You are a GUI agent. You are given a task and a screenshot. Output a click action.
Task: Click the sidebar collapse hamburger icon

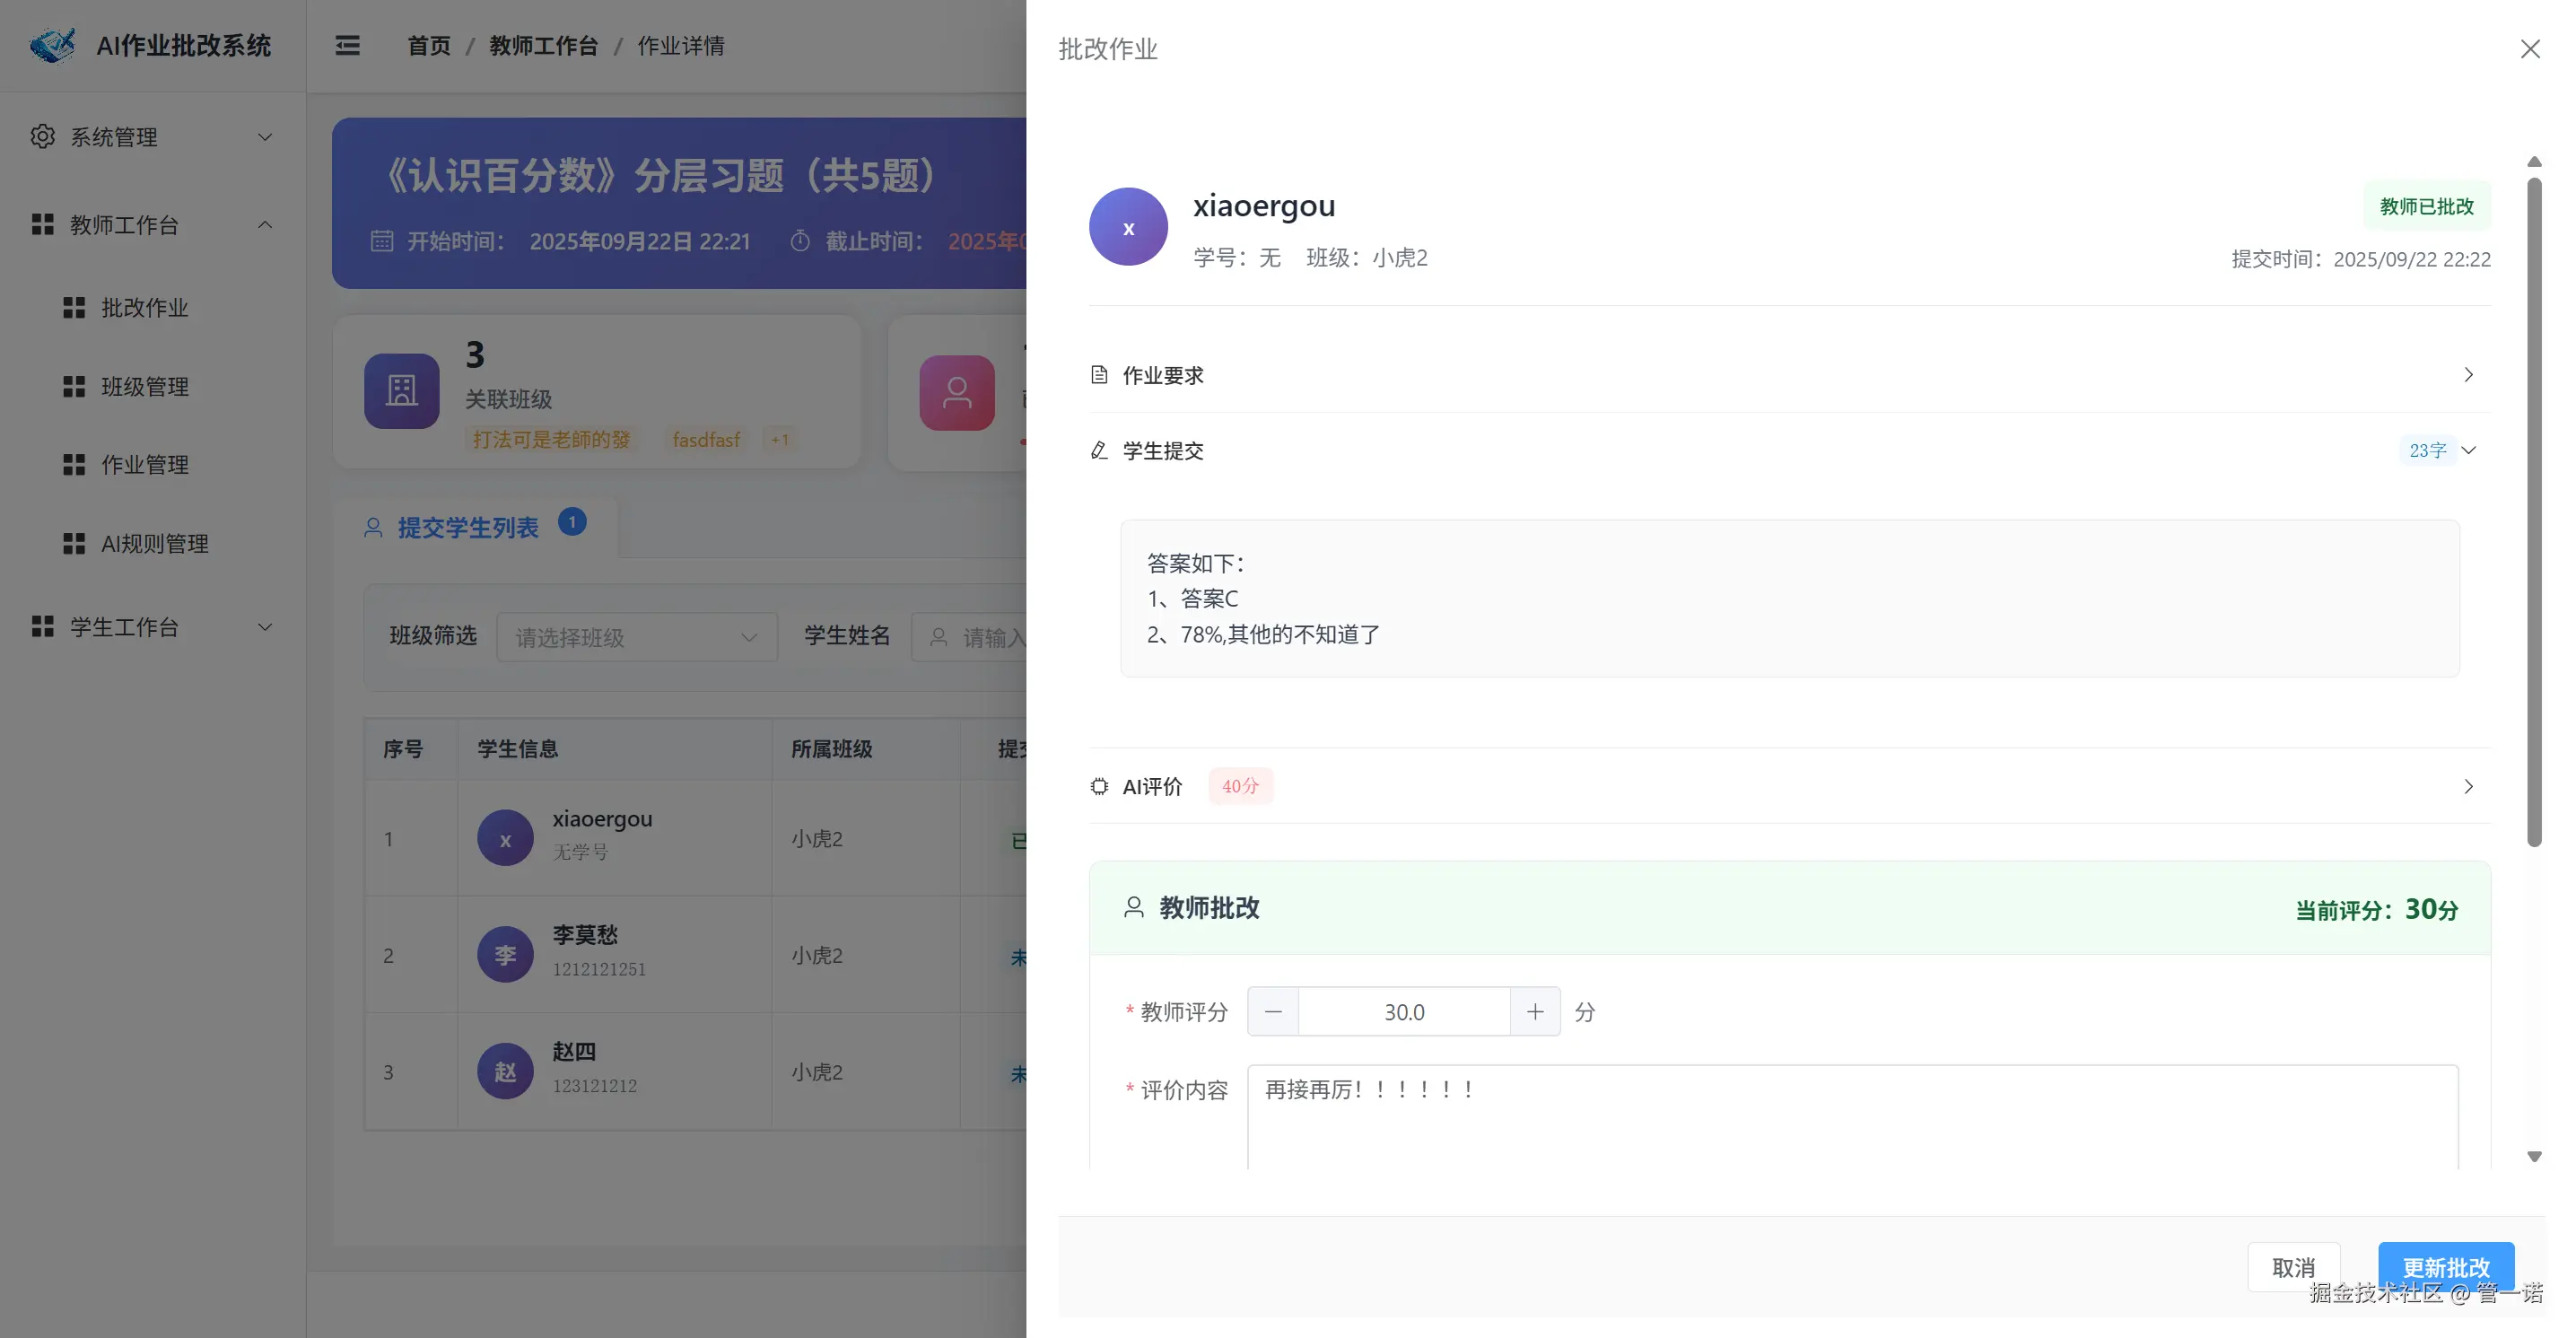(347, 45)
